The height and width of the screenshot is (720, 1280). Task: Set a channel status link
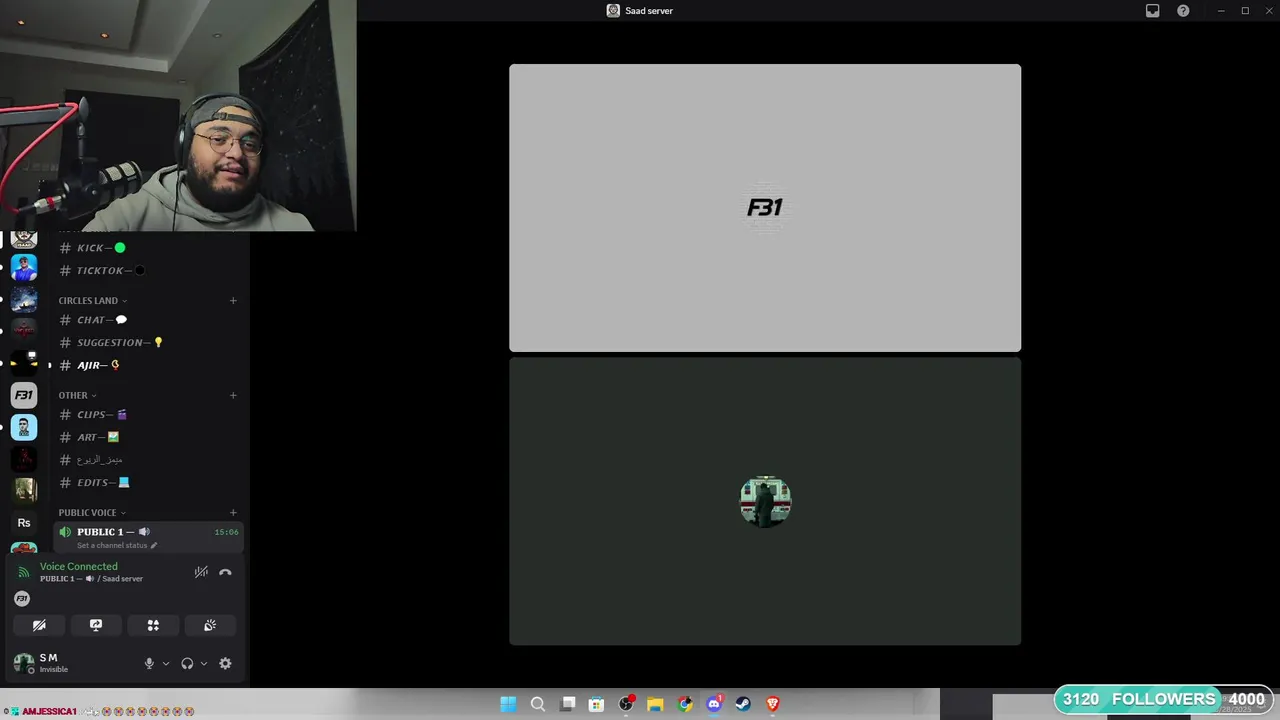[x=117, y=546]
